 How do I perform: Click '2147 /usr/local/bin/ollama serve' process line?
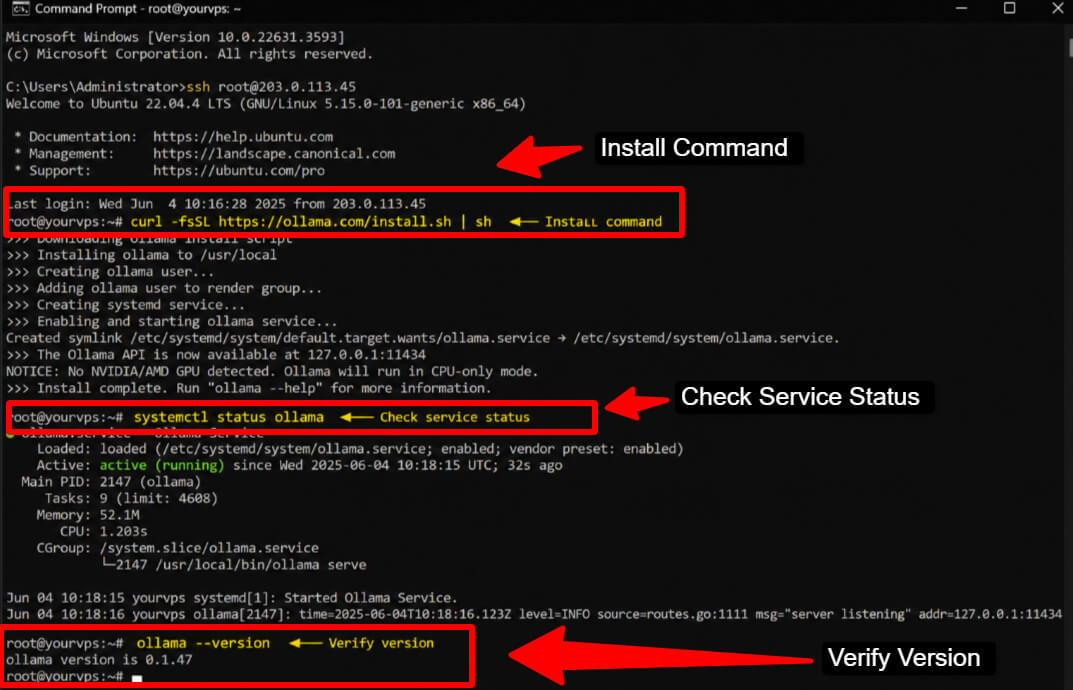(234, 565)
